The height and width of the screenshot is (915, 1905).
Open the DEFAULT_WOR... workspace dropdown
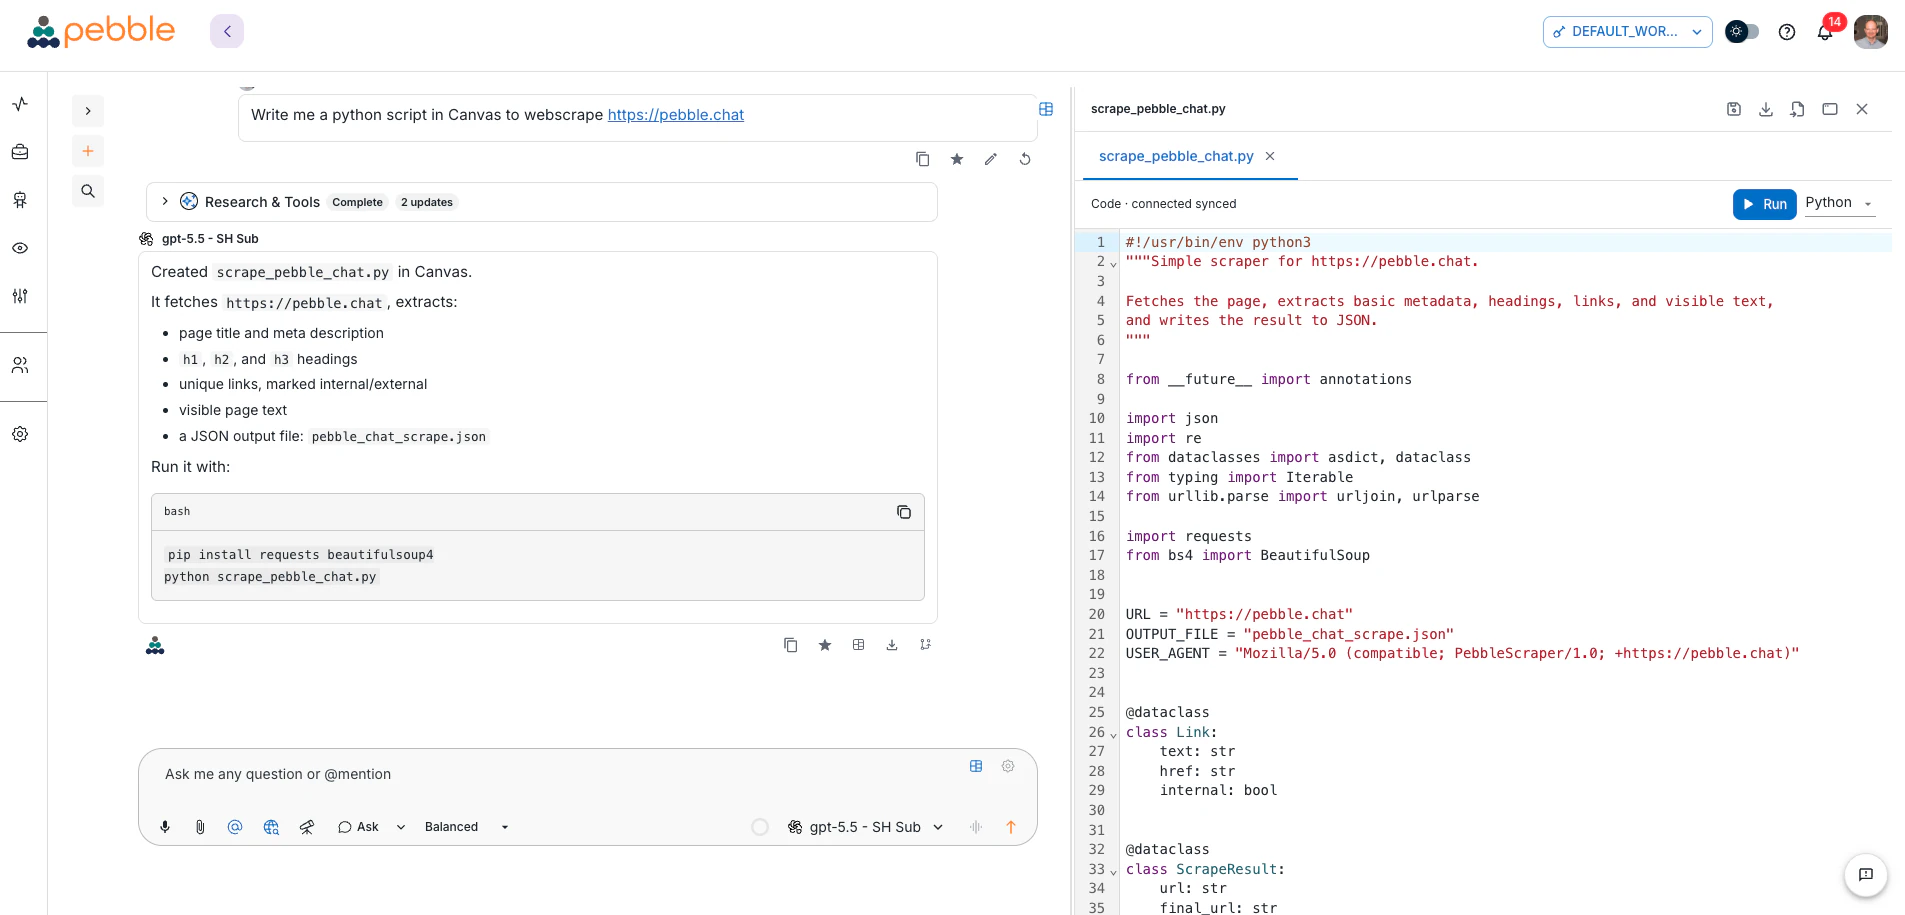tap(1627, 32)
